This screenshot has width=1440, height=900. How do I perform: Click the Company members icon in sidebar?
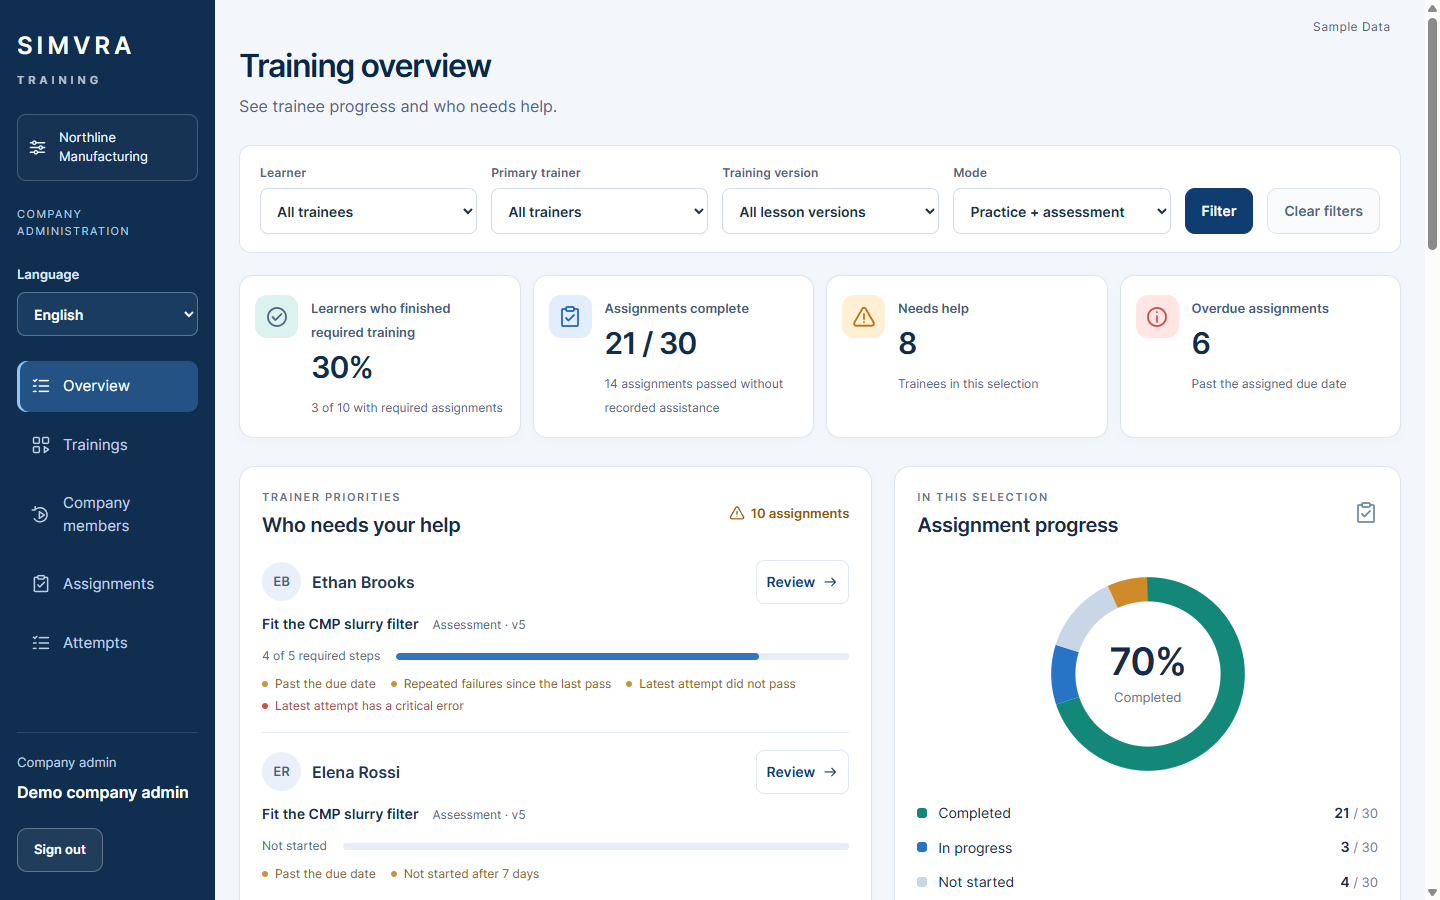click(41, 514)
